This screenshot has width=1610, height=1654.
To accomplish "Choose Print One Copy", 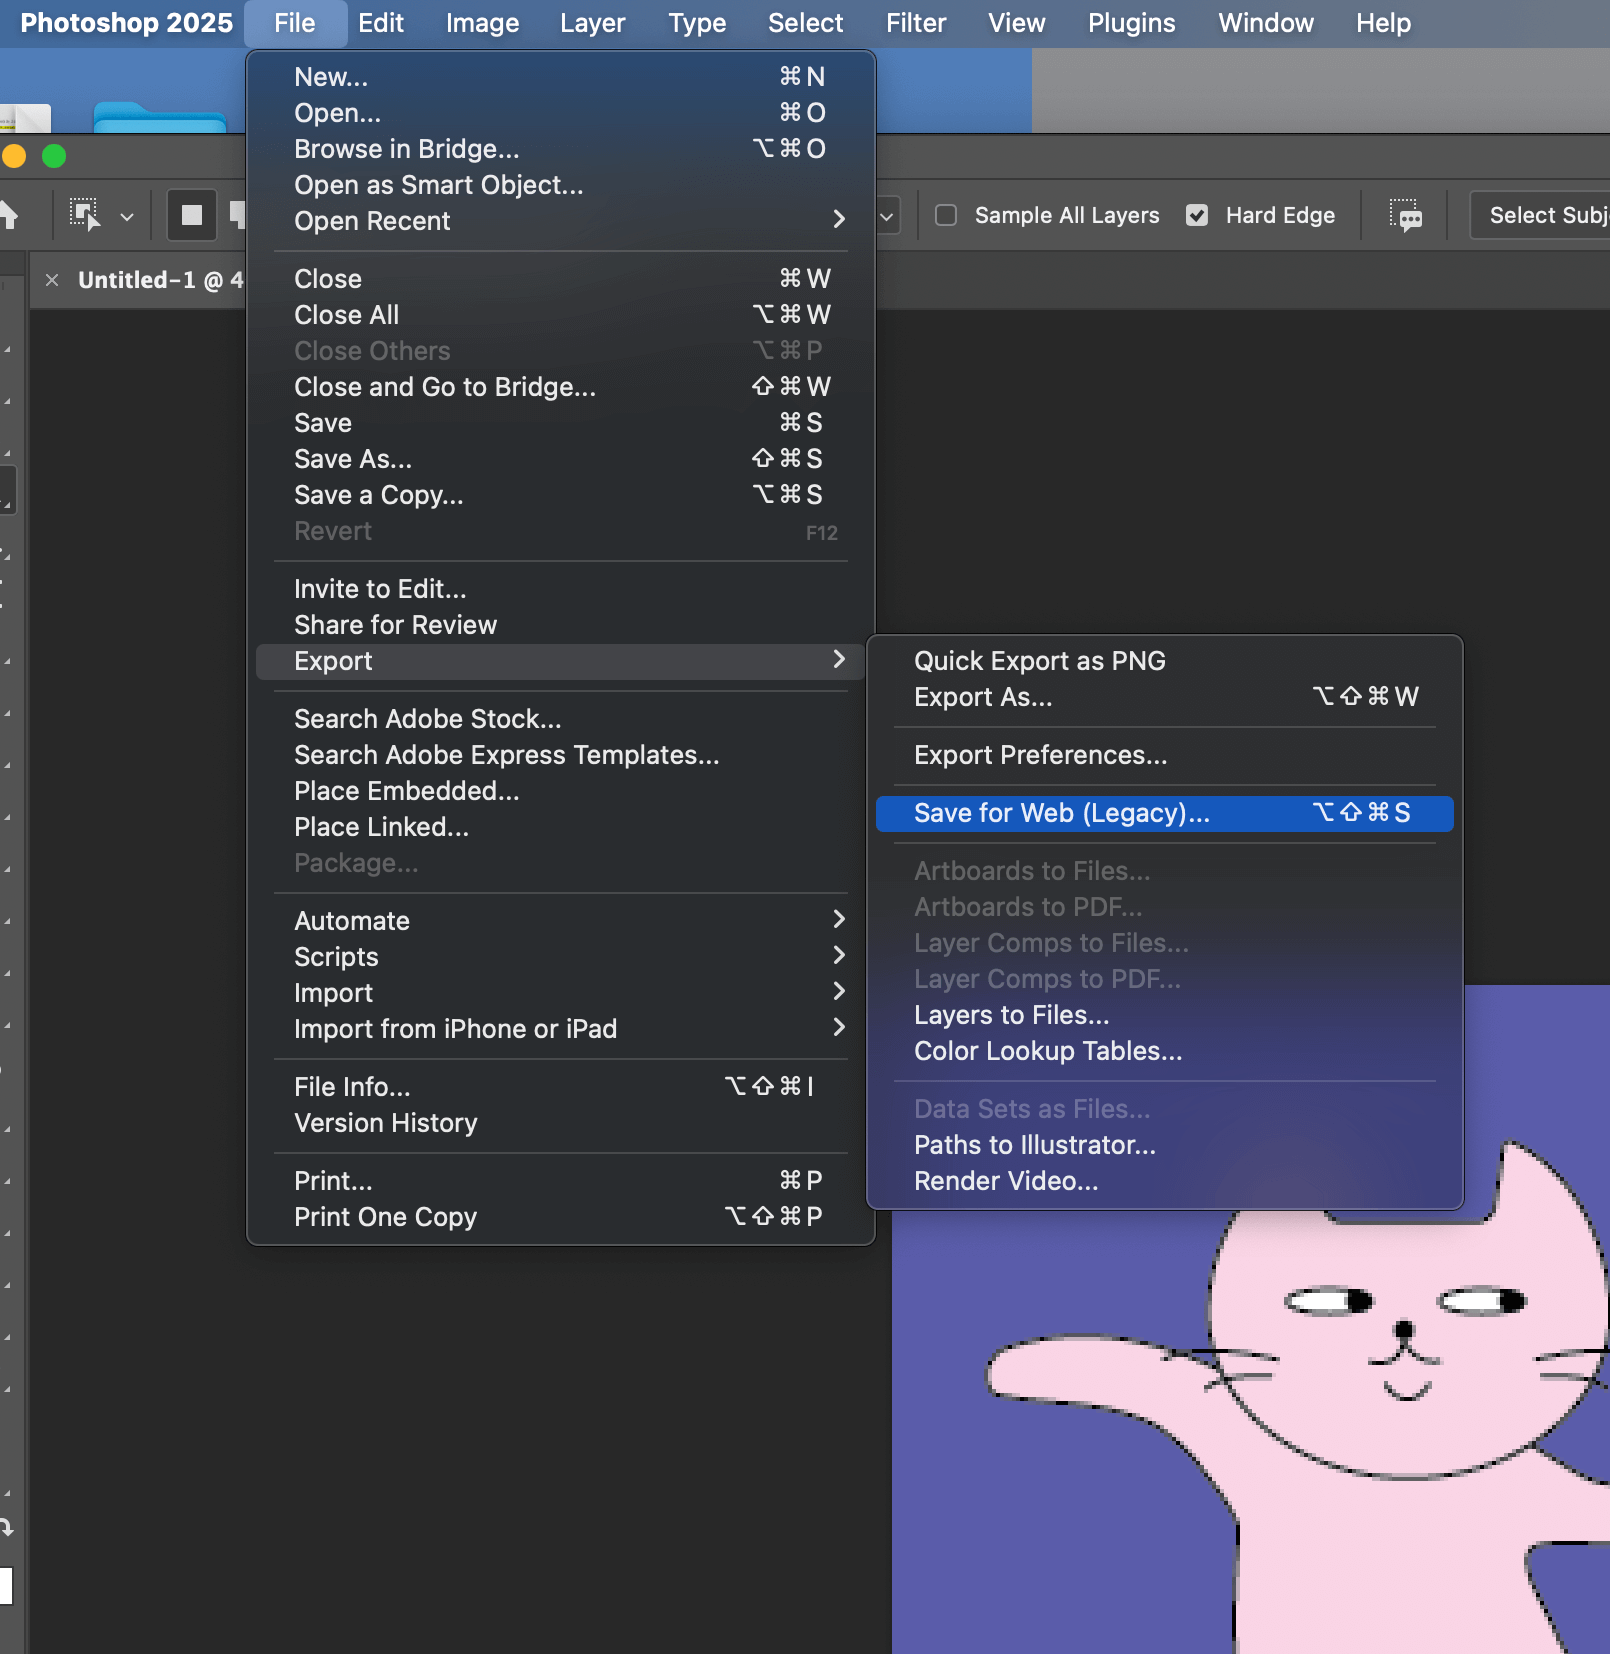I will click(561, 1217).
